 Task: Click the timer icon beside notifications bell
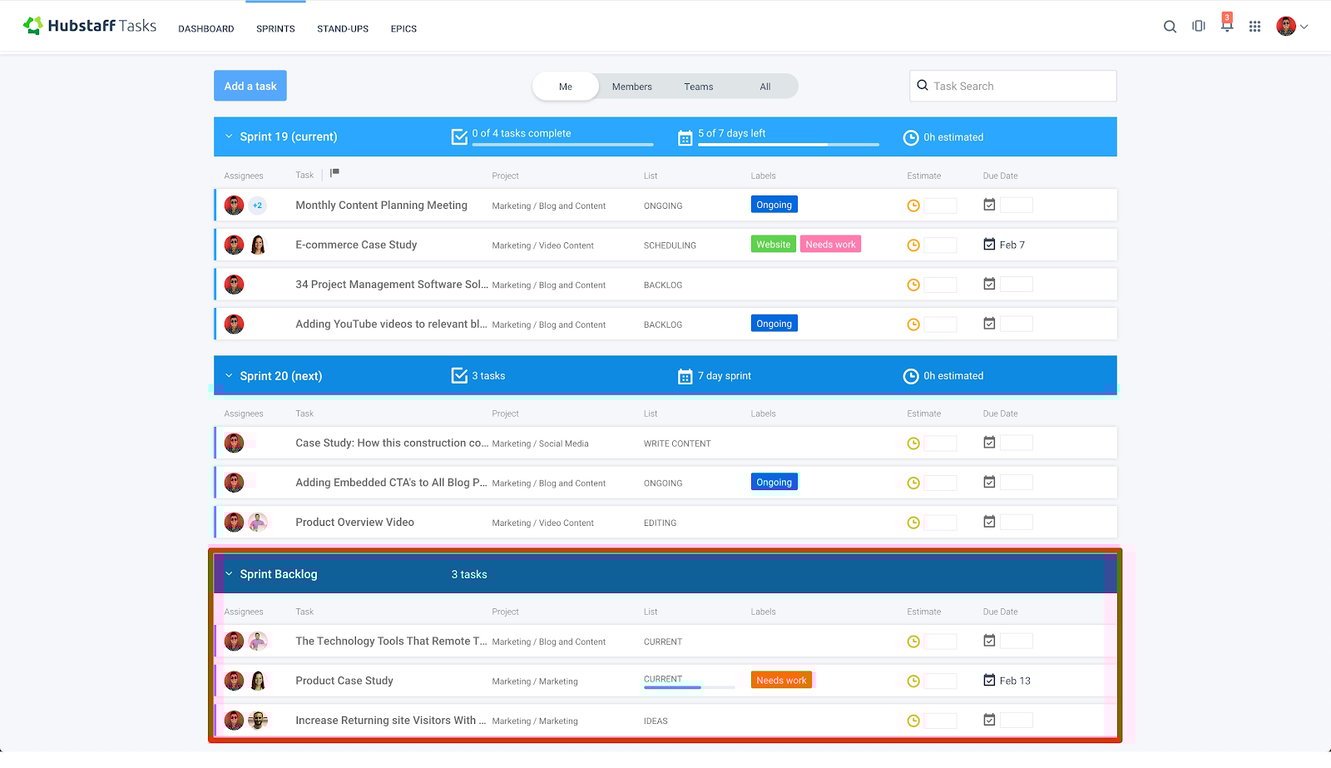pyautogui.click(x=1198, y=27)
